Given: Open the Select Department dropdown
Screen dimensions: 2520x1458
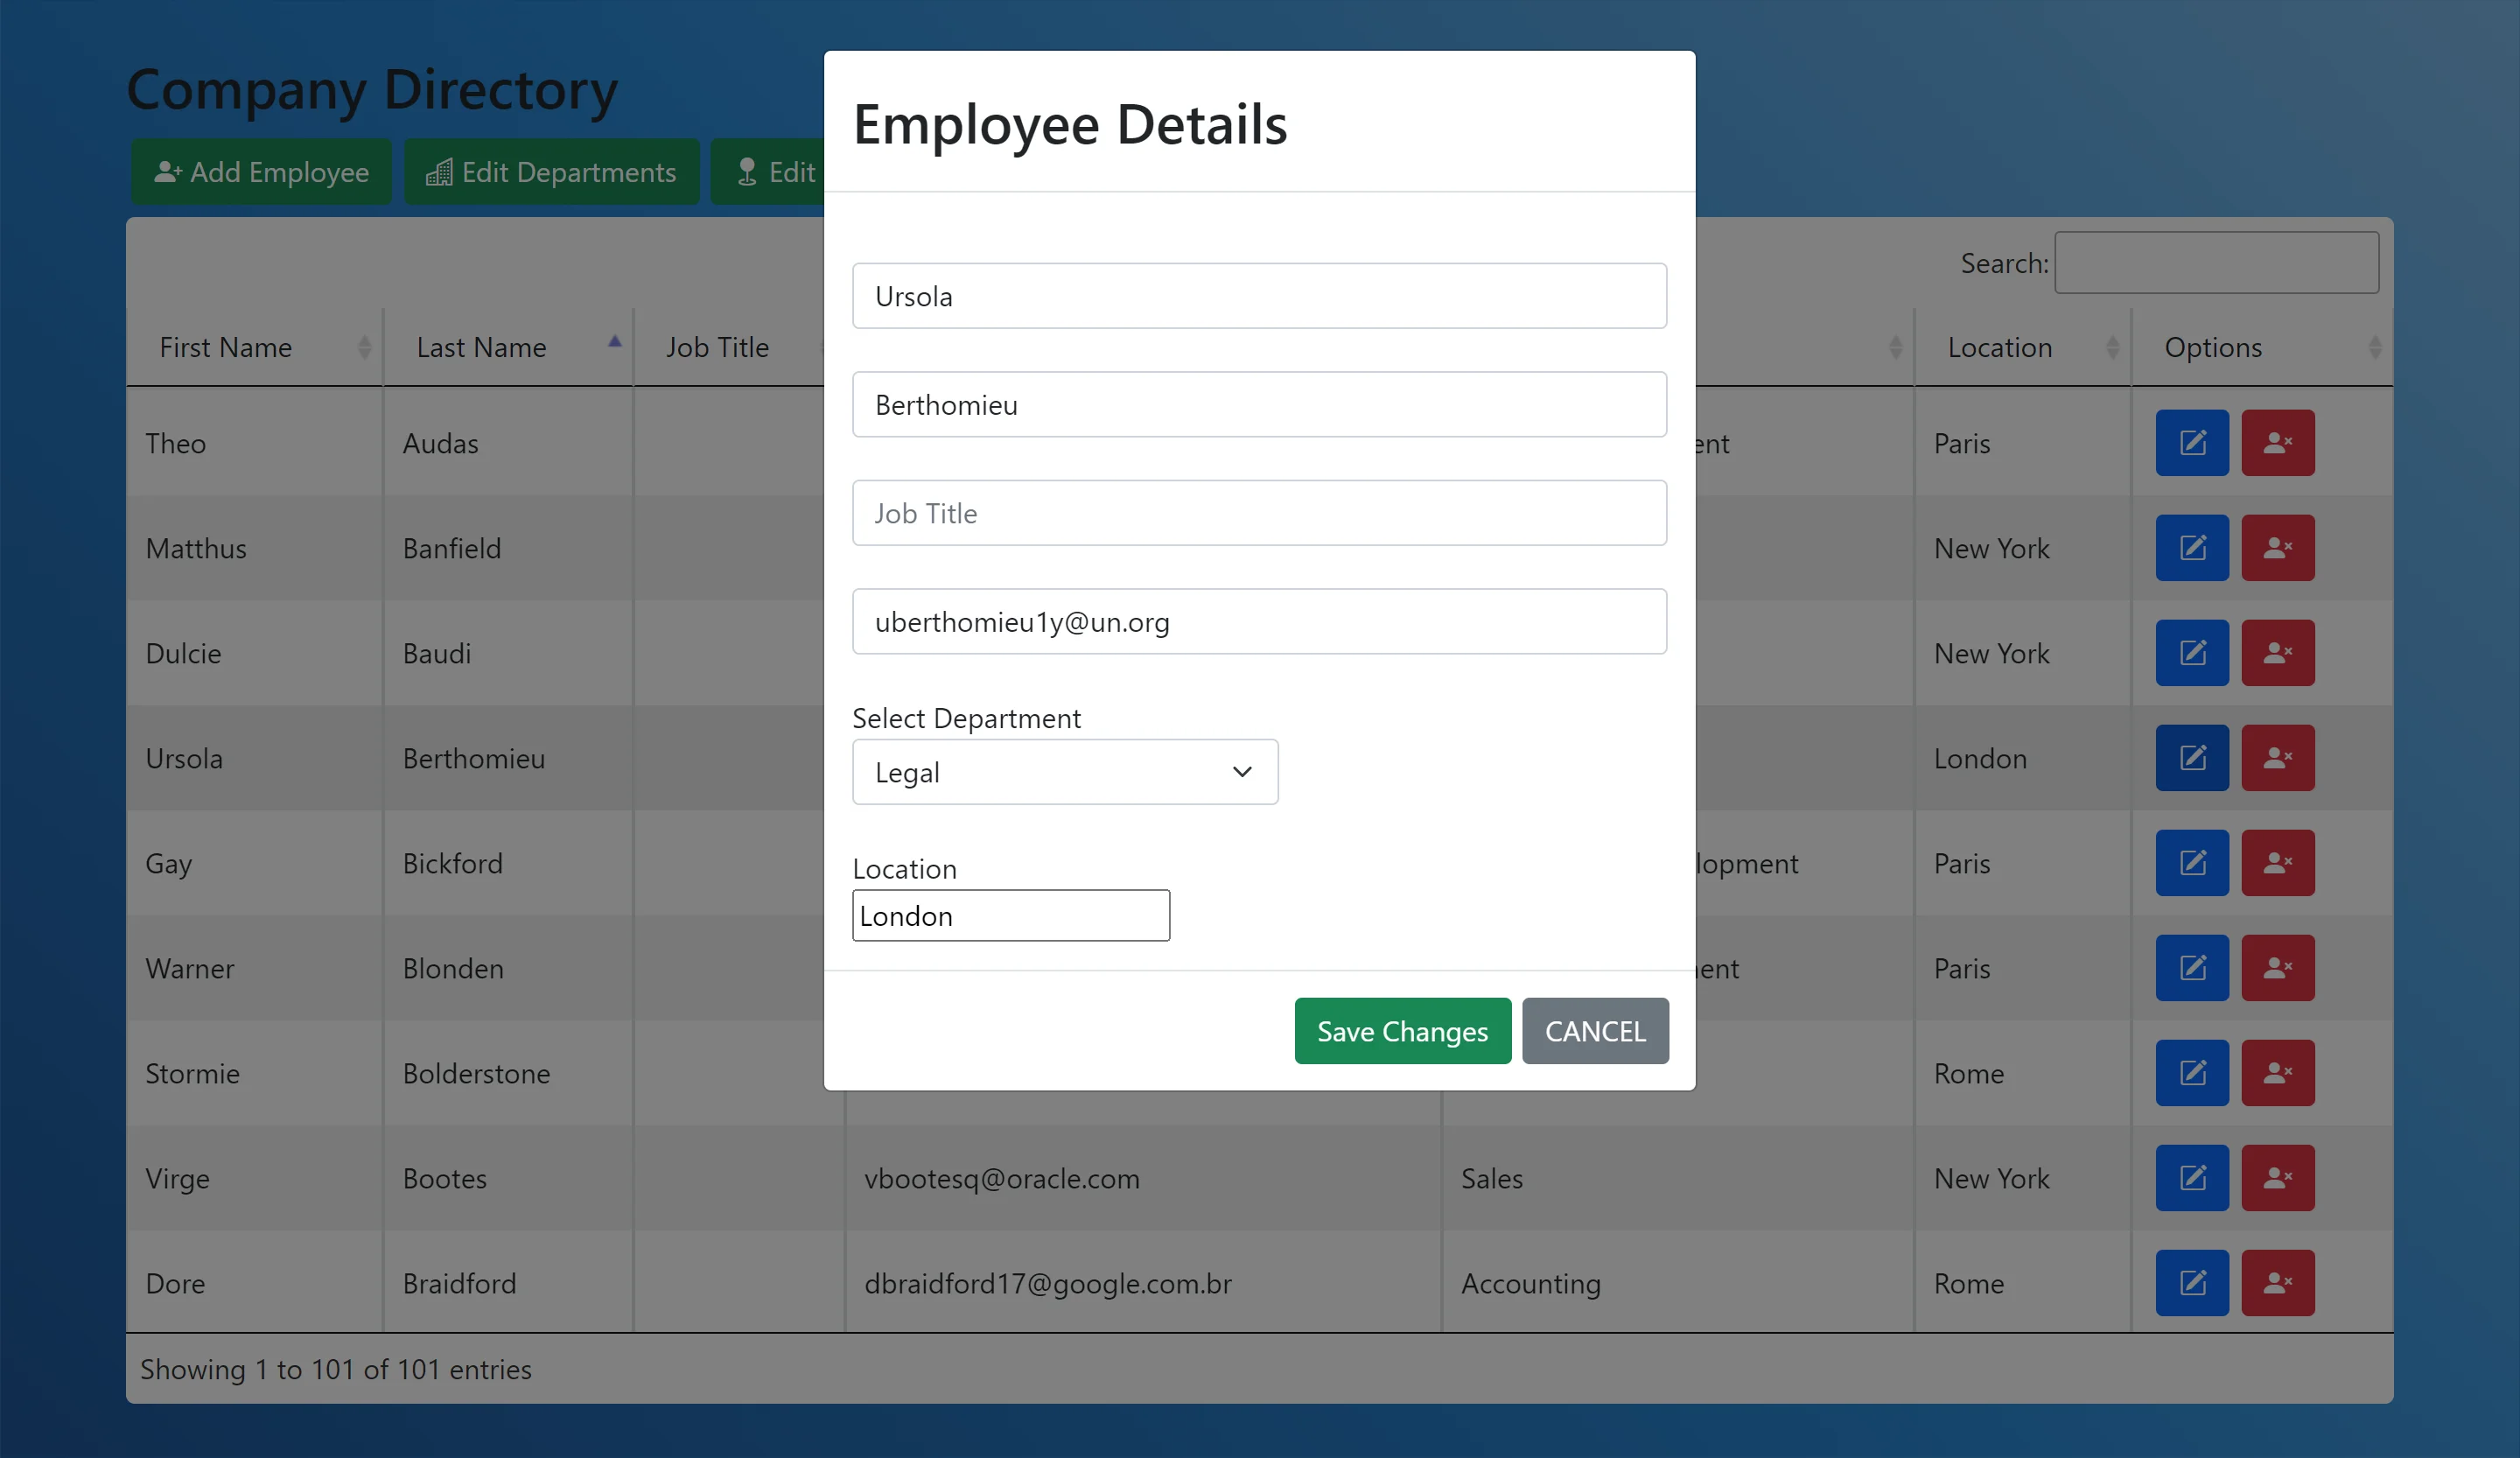Looking at the screenshot, I should pyautogui.click(x=1064, y=771).
